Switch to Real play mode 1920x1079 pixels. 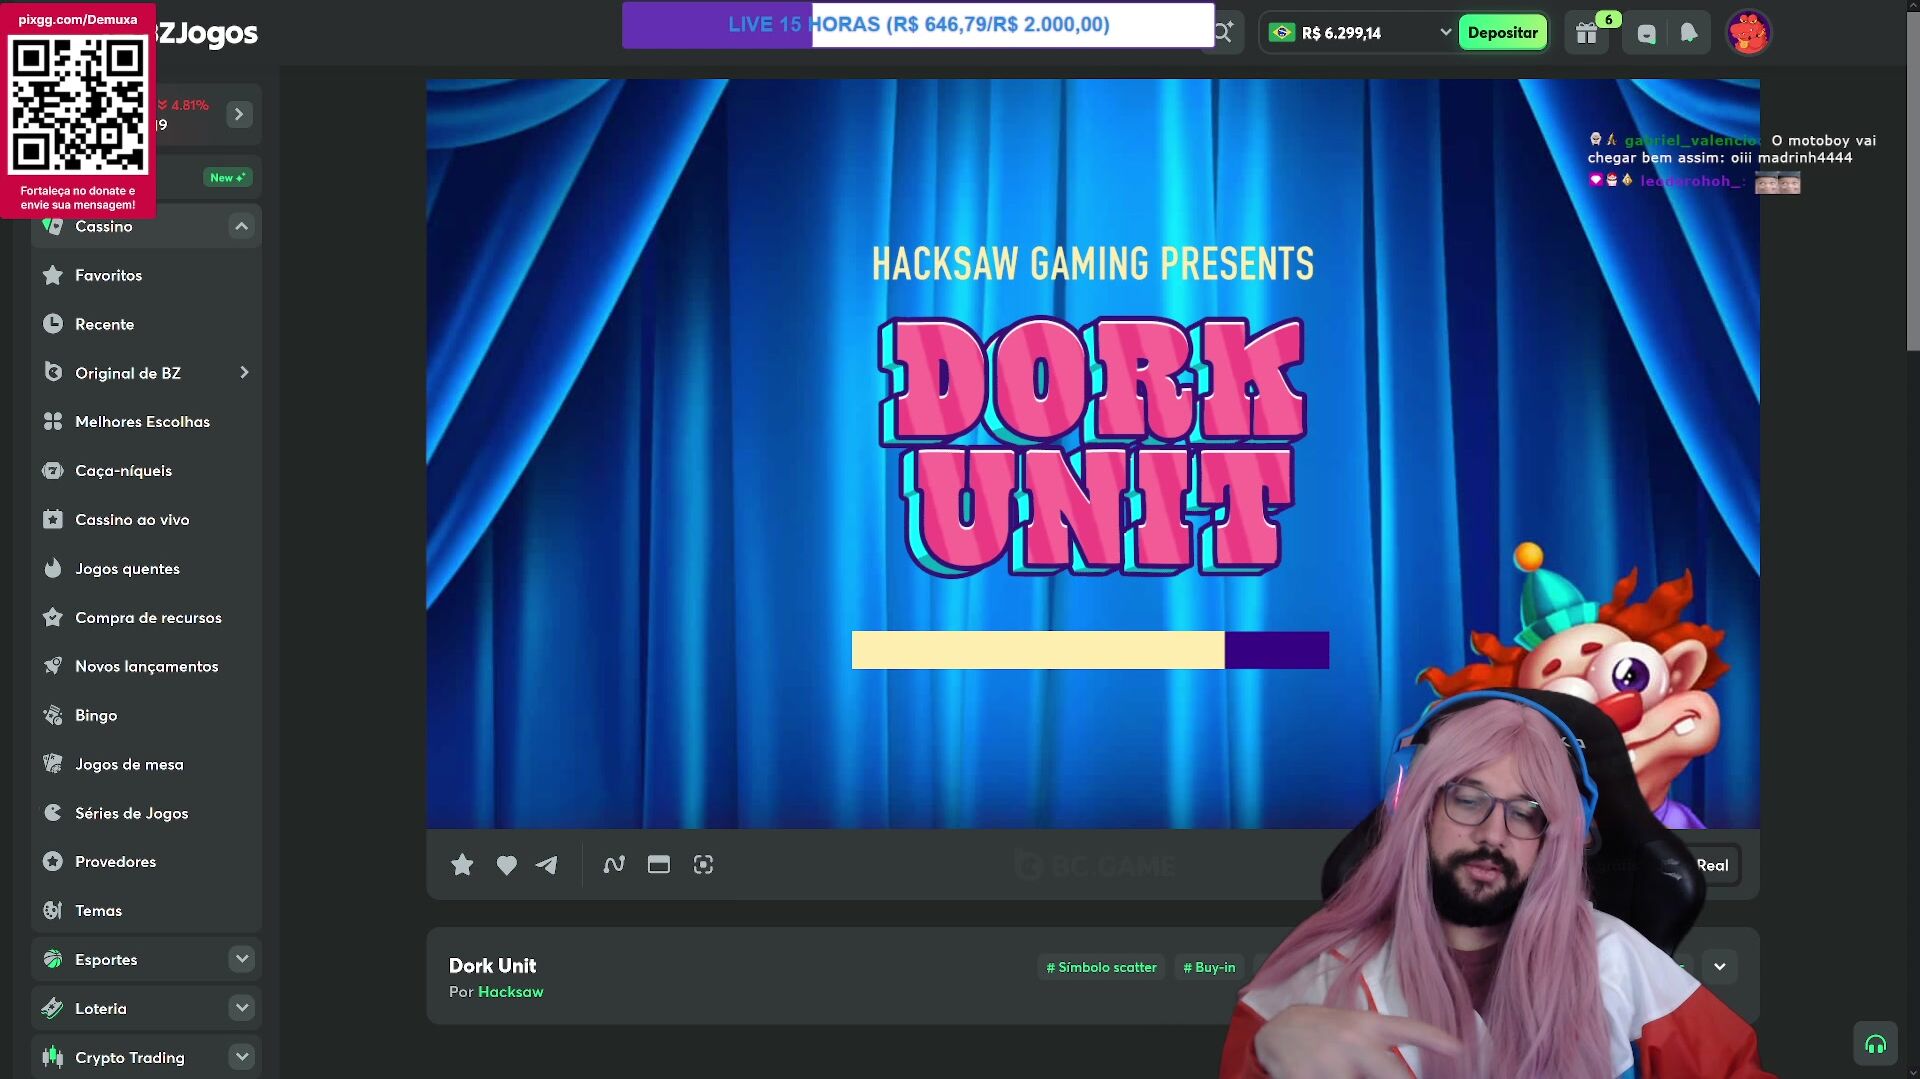(1712, 866)
